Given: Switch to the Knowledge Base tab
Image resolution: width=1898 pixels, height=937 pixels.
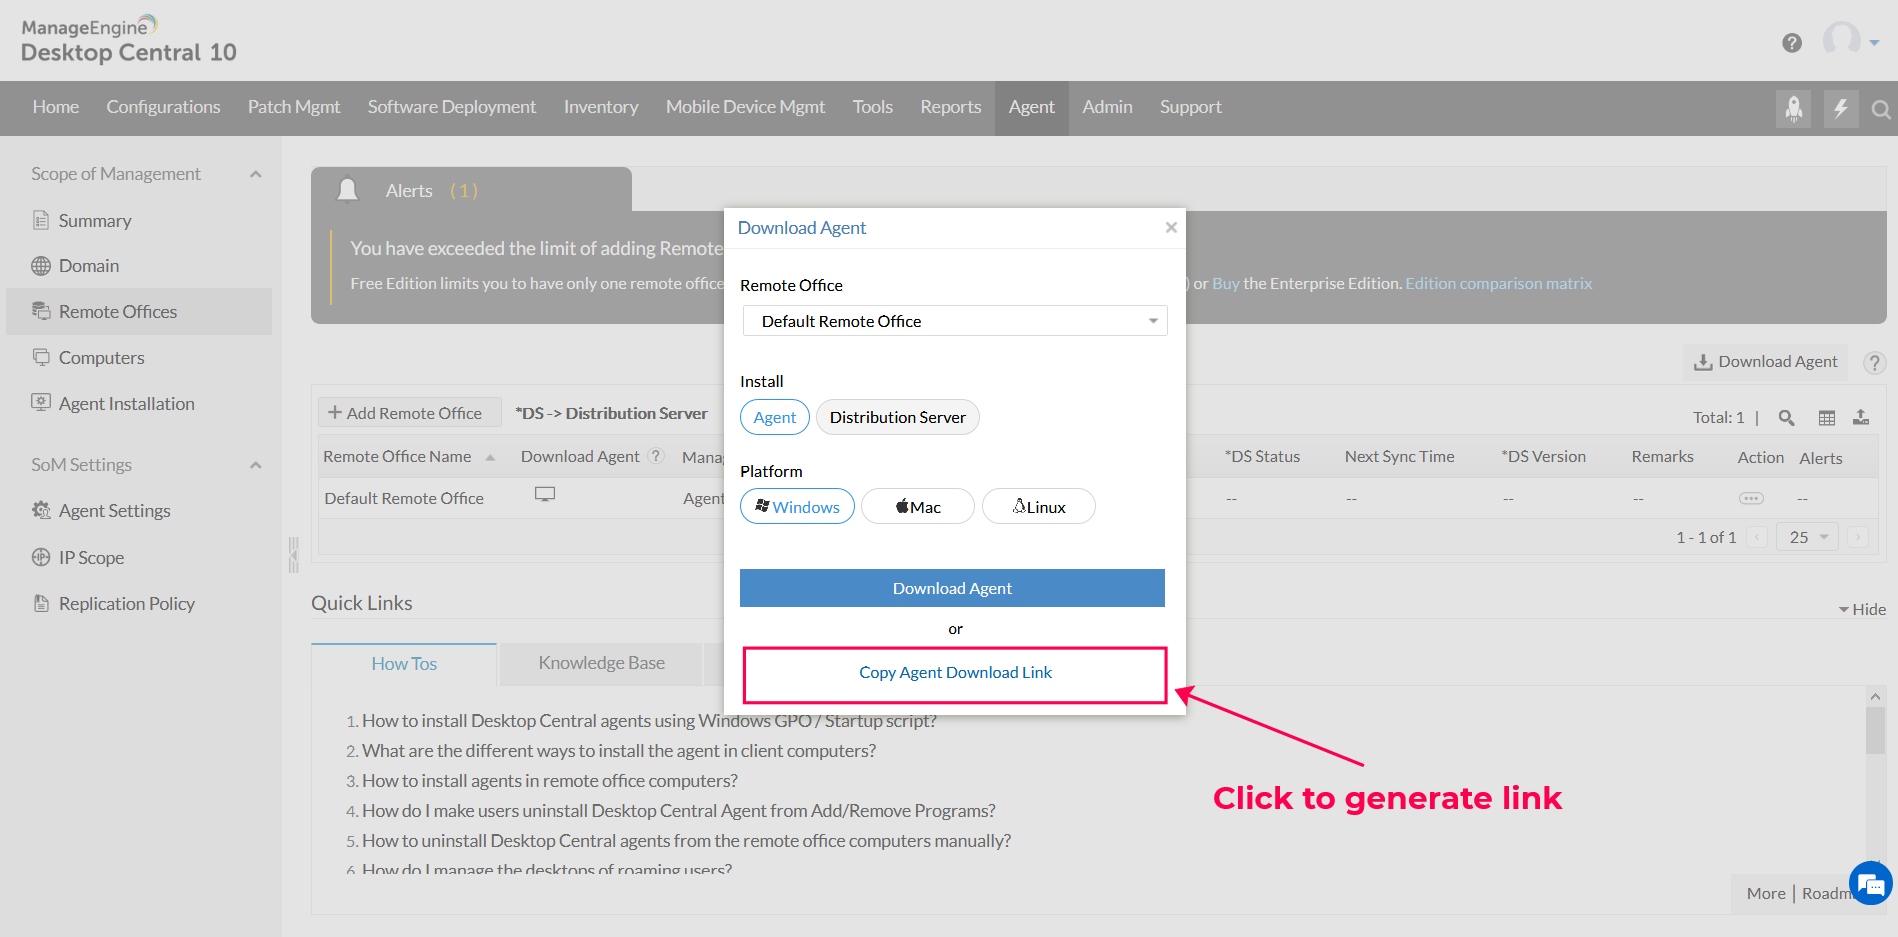Looking at the screenshot, I should 601,663.
